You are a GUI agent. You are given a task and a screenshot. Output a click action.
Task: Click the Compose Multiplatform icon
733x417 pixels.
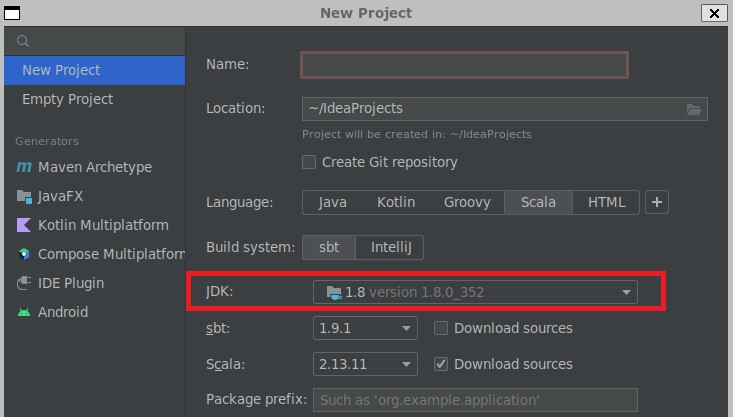[24, 254]
